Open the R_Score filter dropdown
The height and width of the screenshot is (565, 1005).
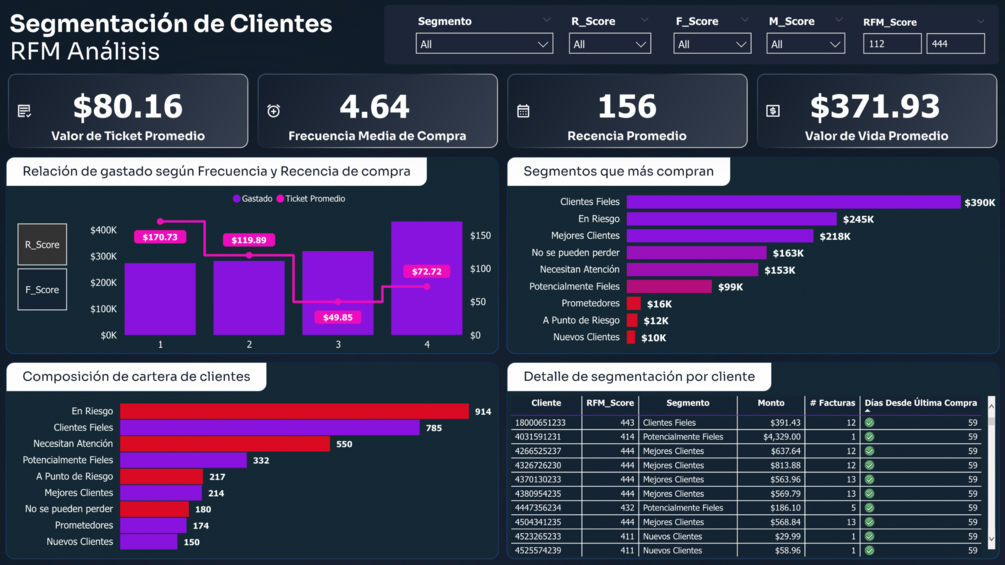click(610, 44)
